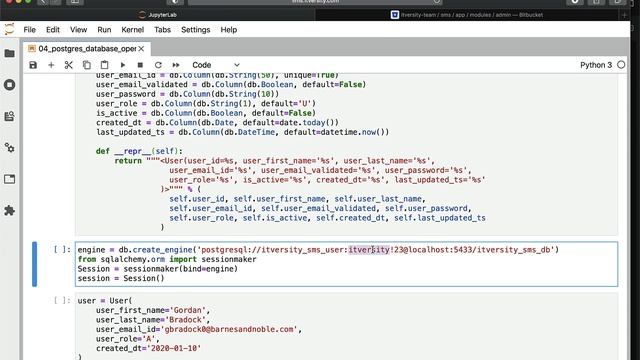The image size is (640, 360).
Task: Interrupt the kernel with stop icon
Action: 140,65
